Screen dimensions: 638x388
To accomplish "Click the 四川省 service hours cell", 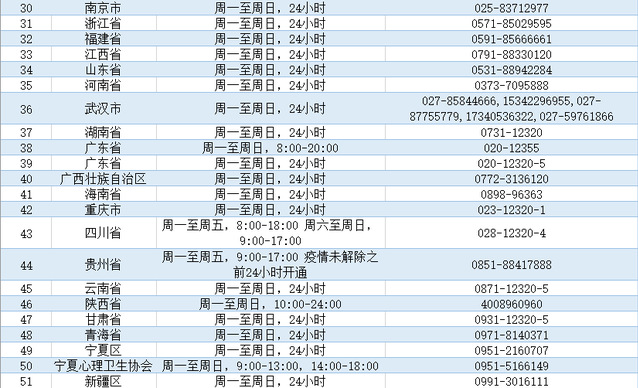I will tap(271, 233).
